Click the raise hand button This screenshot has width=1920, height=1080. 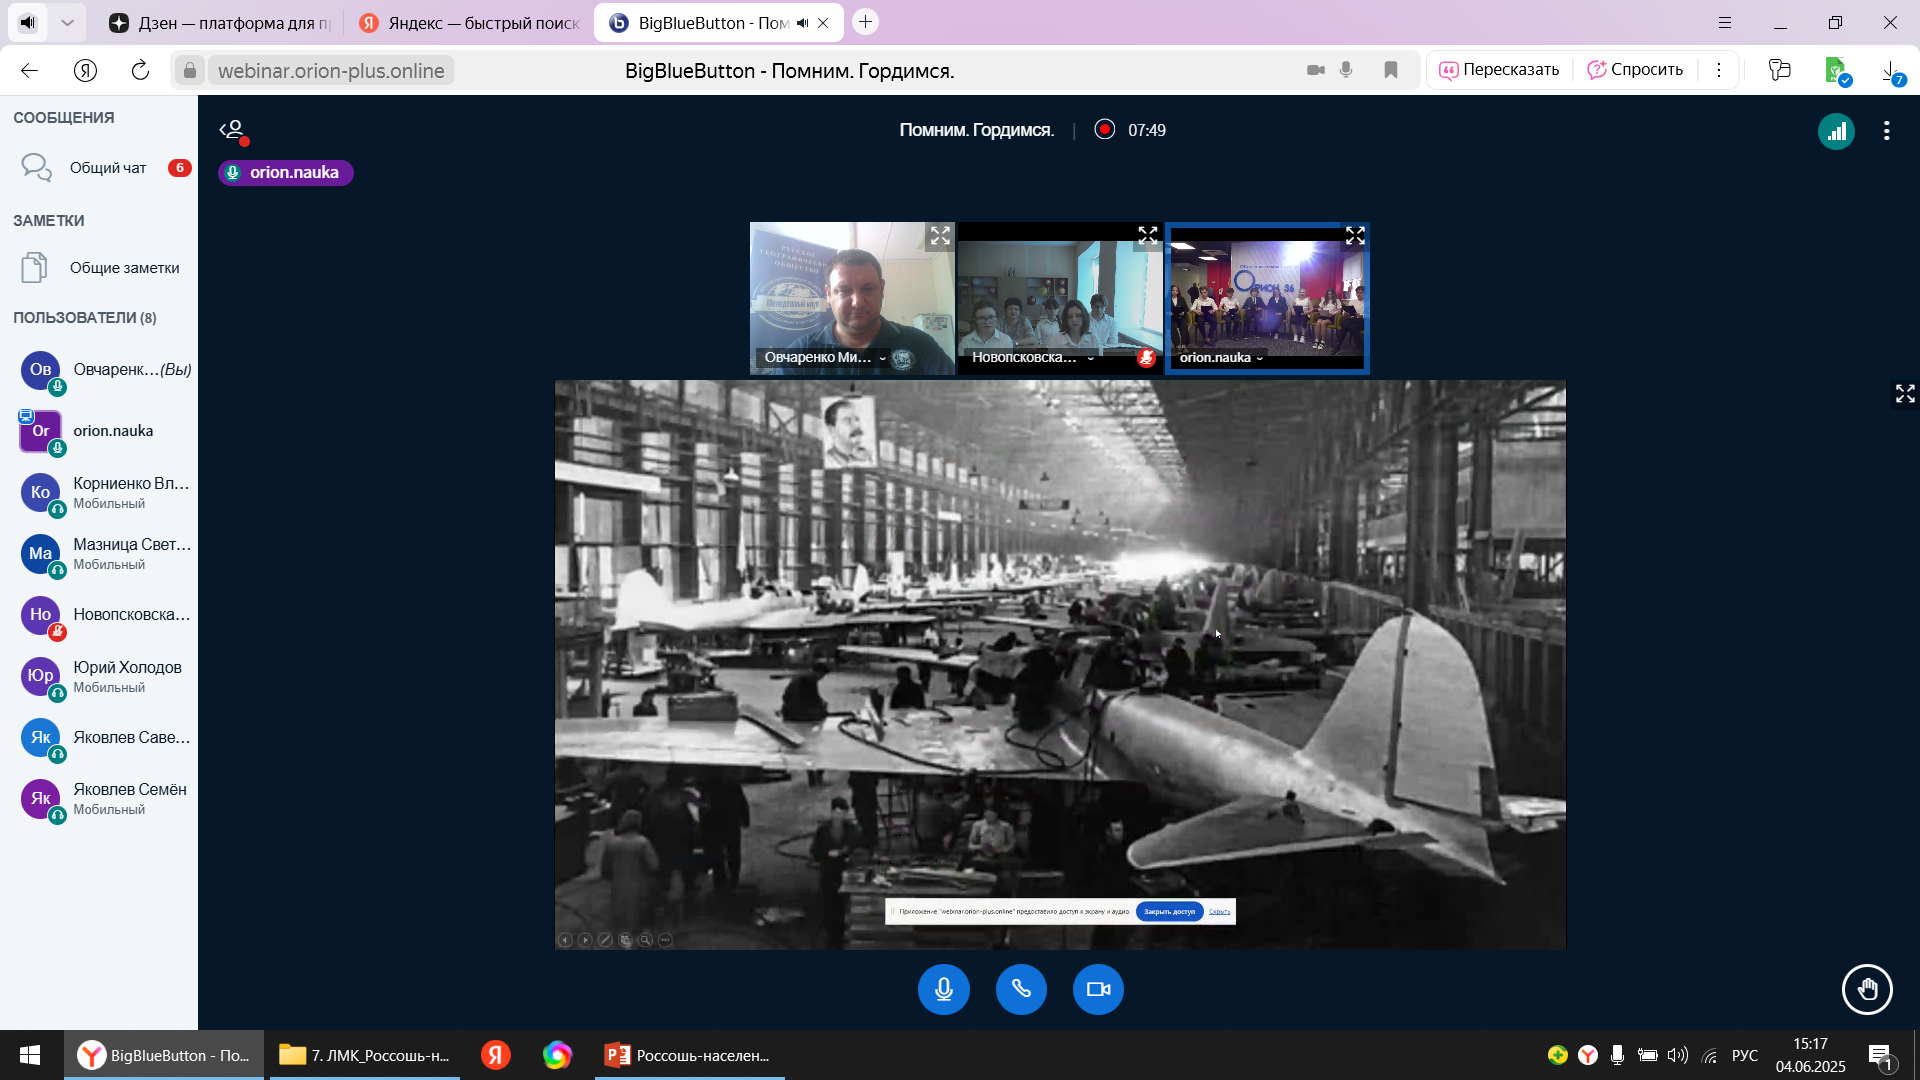coord(1866,989)
